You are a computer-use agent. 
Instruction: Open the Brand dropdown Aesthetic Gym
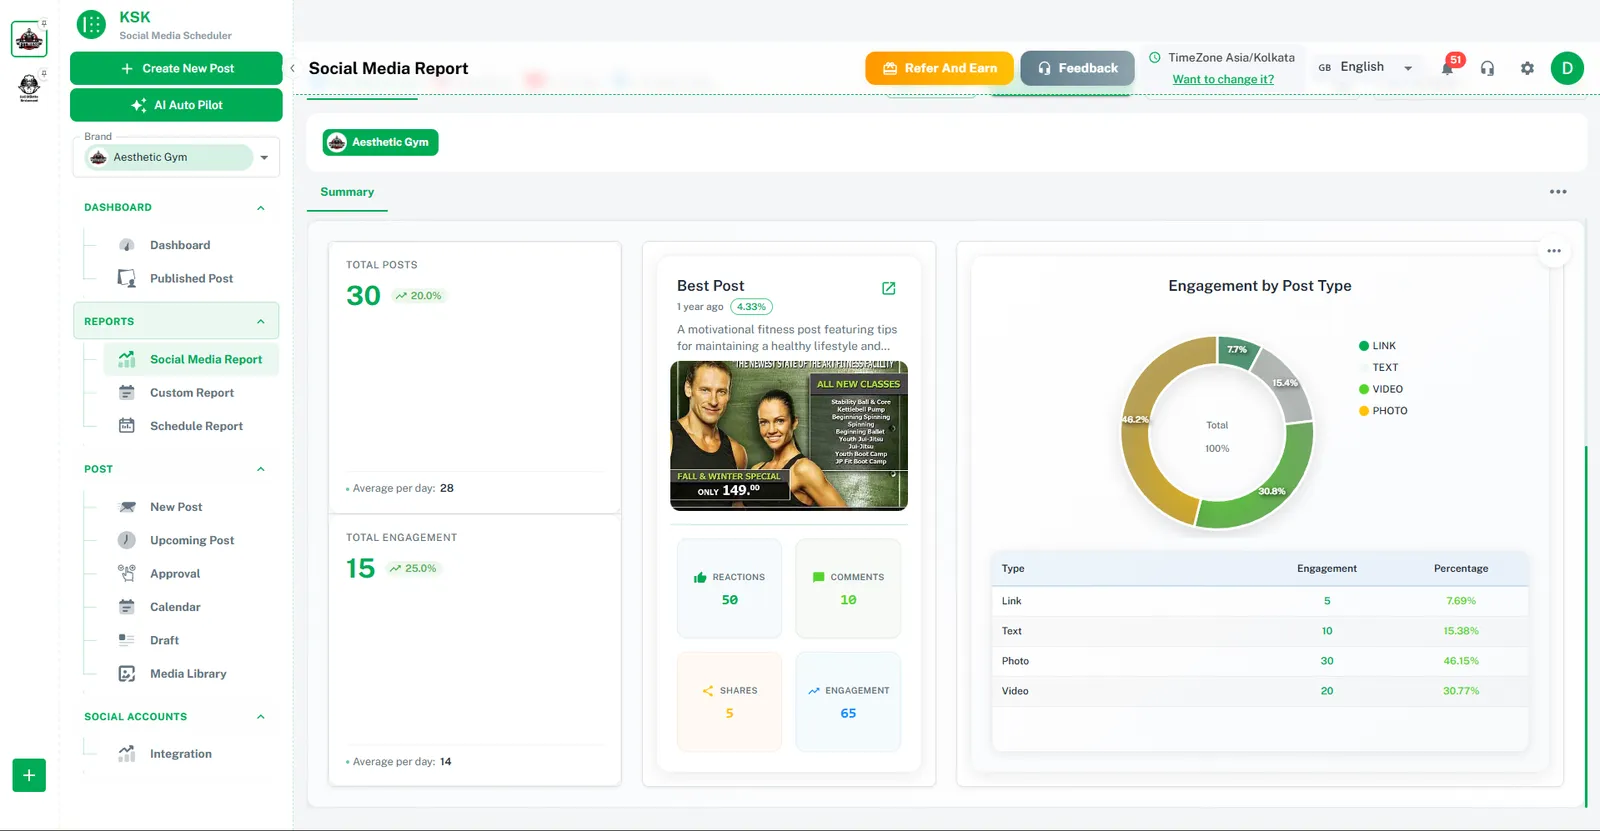click(x=176, y=157)
